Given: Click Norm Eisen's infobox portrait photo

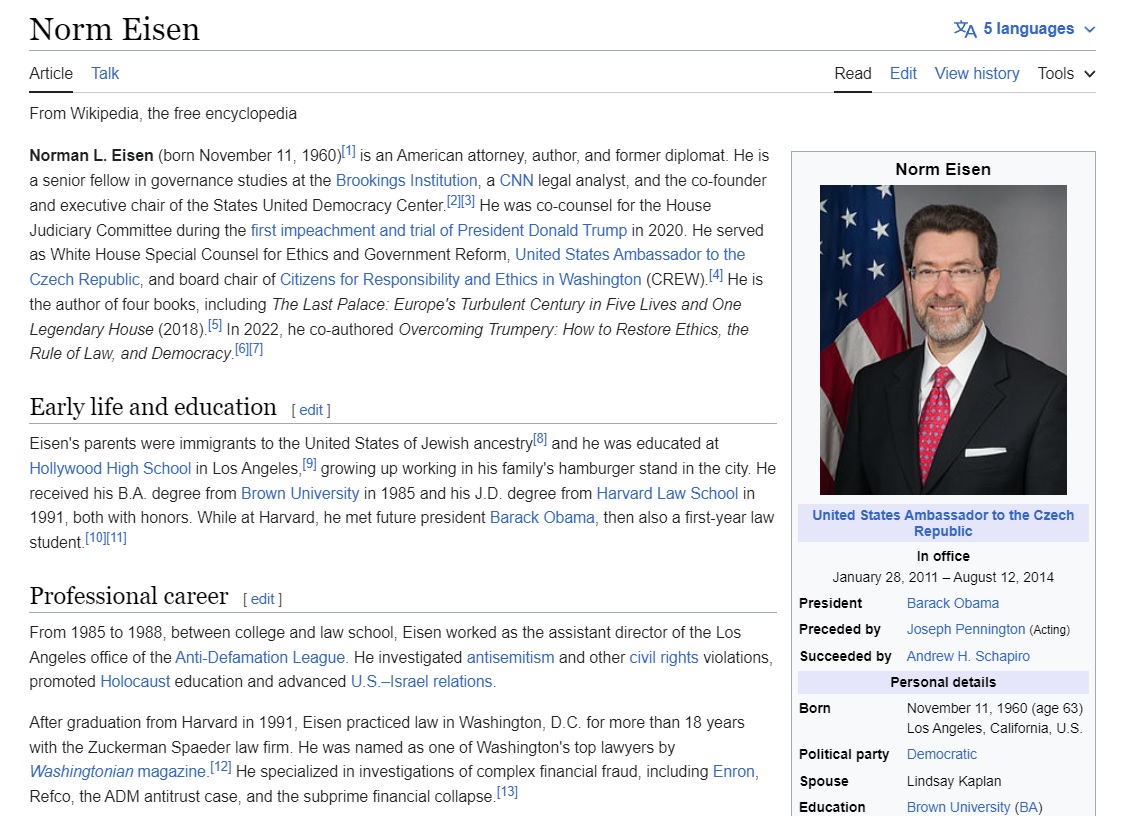Looking at the screenshot, I should coord(943,340).
